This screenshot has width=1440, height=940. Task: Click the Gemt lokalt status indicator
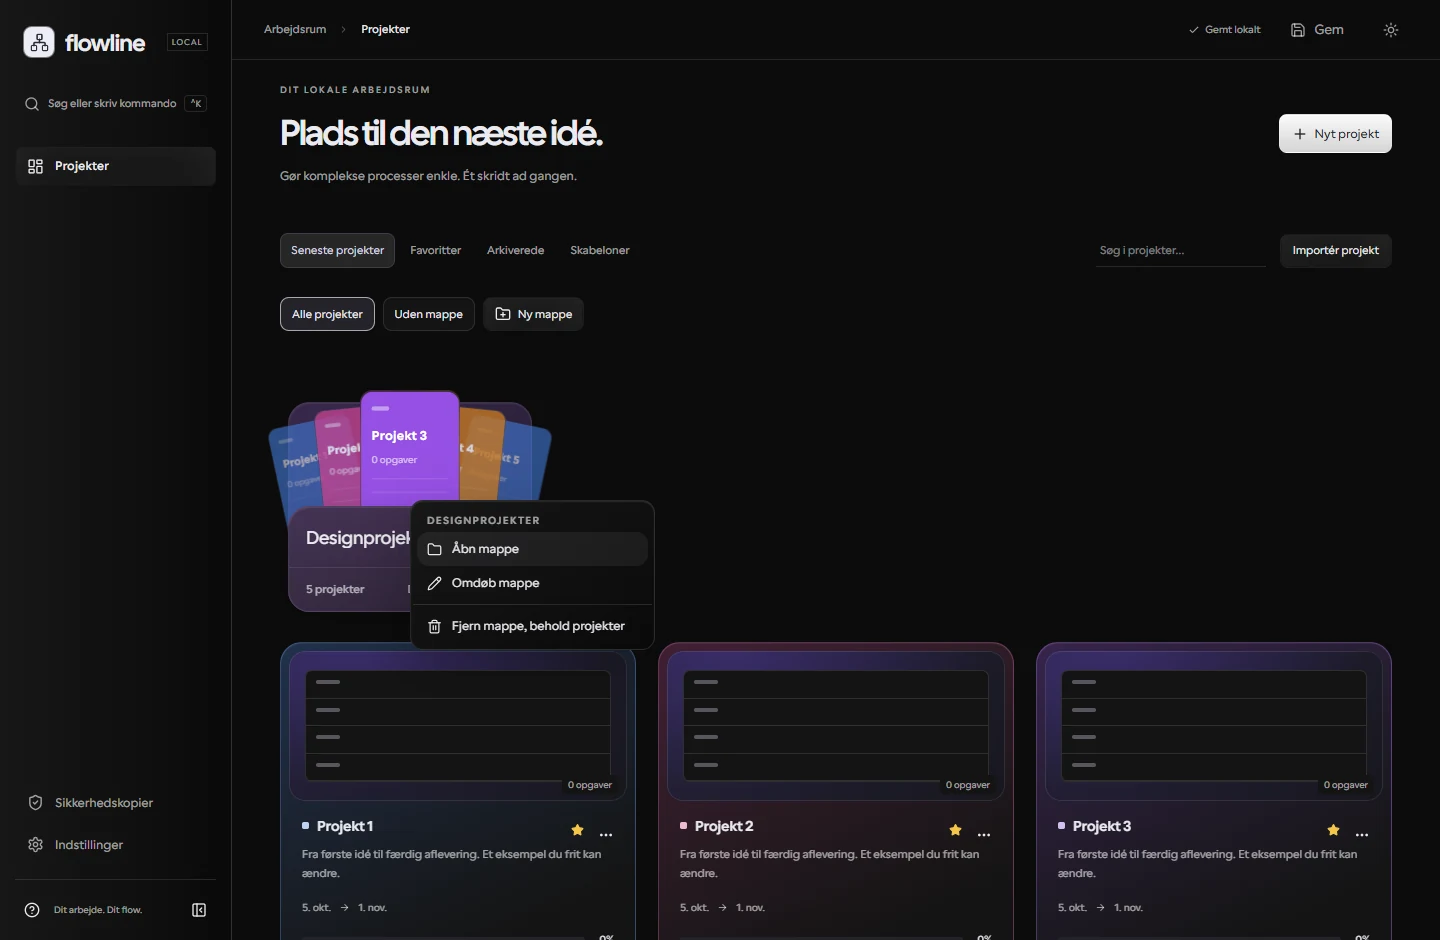(x=1224, y=30)
